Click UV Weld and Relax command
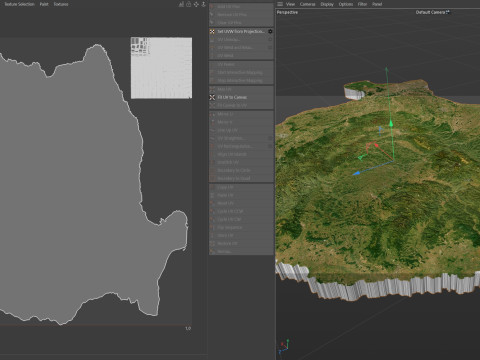This screenshot has width=480, height=360. (x=235, y=47)
